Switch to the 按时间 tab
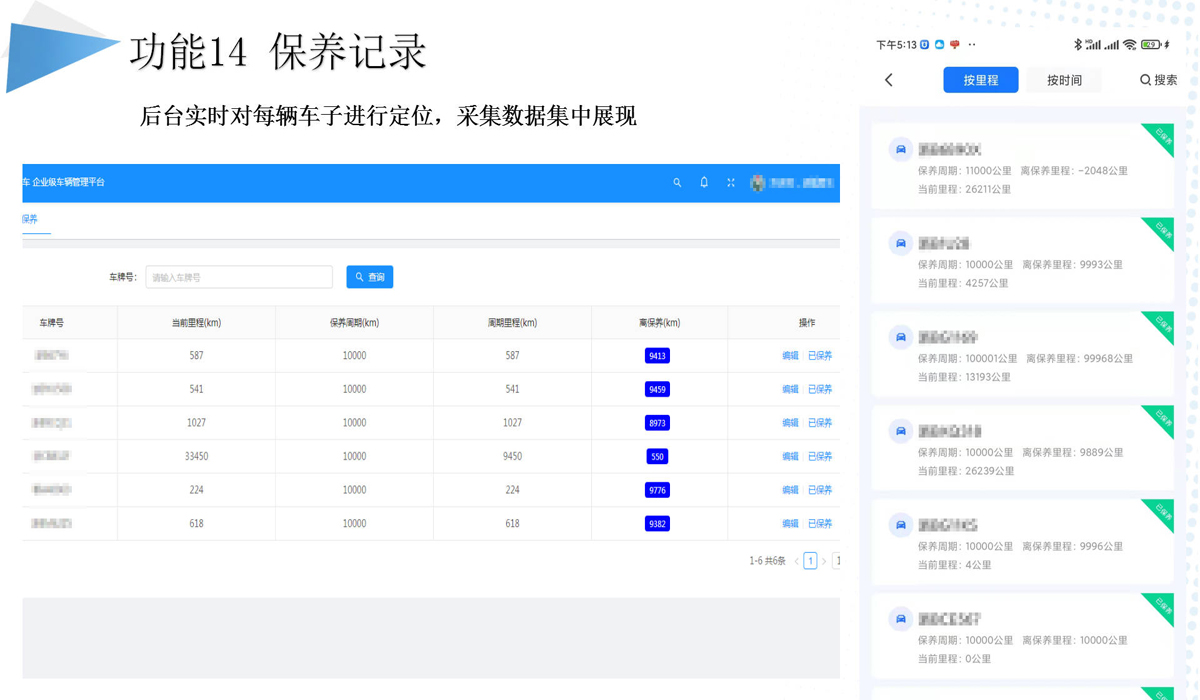 [1064, 80]
